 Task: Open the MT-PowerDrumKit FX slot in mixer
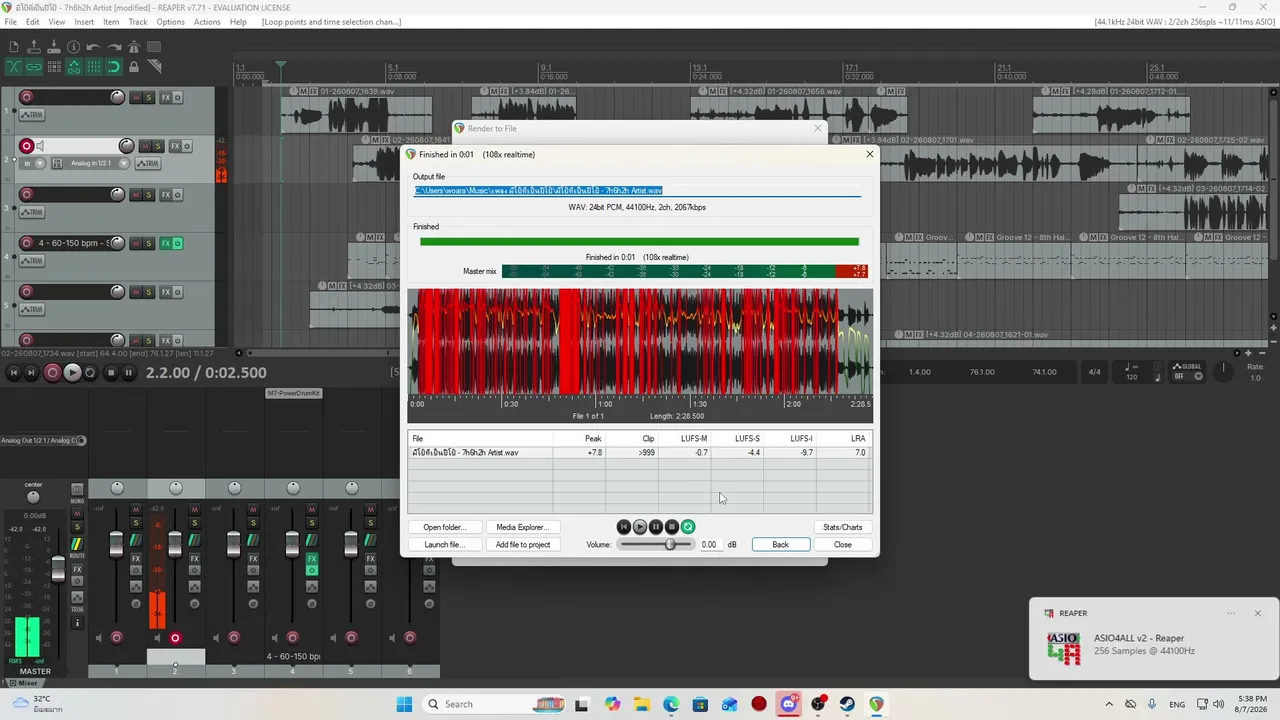tap(294, 393)
